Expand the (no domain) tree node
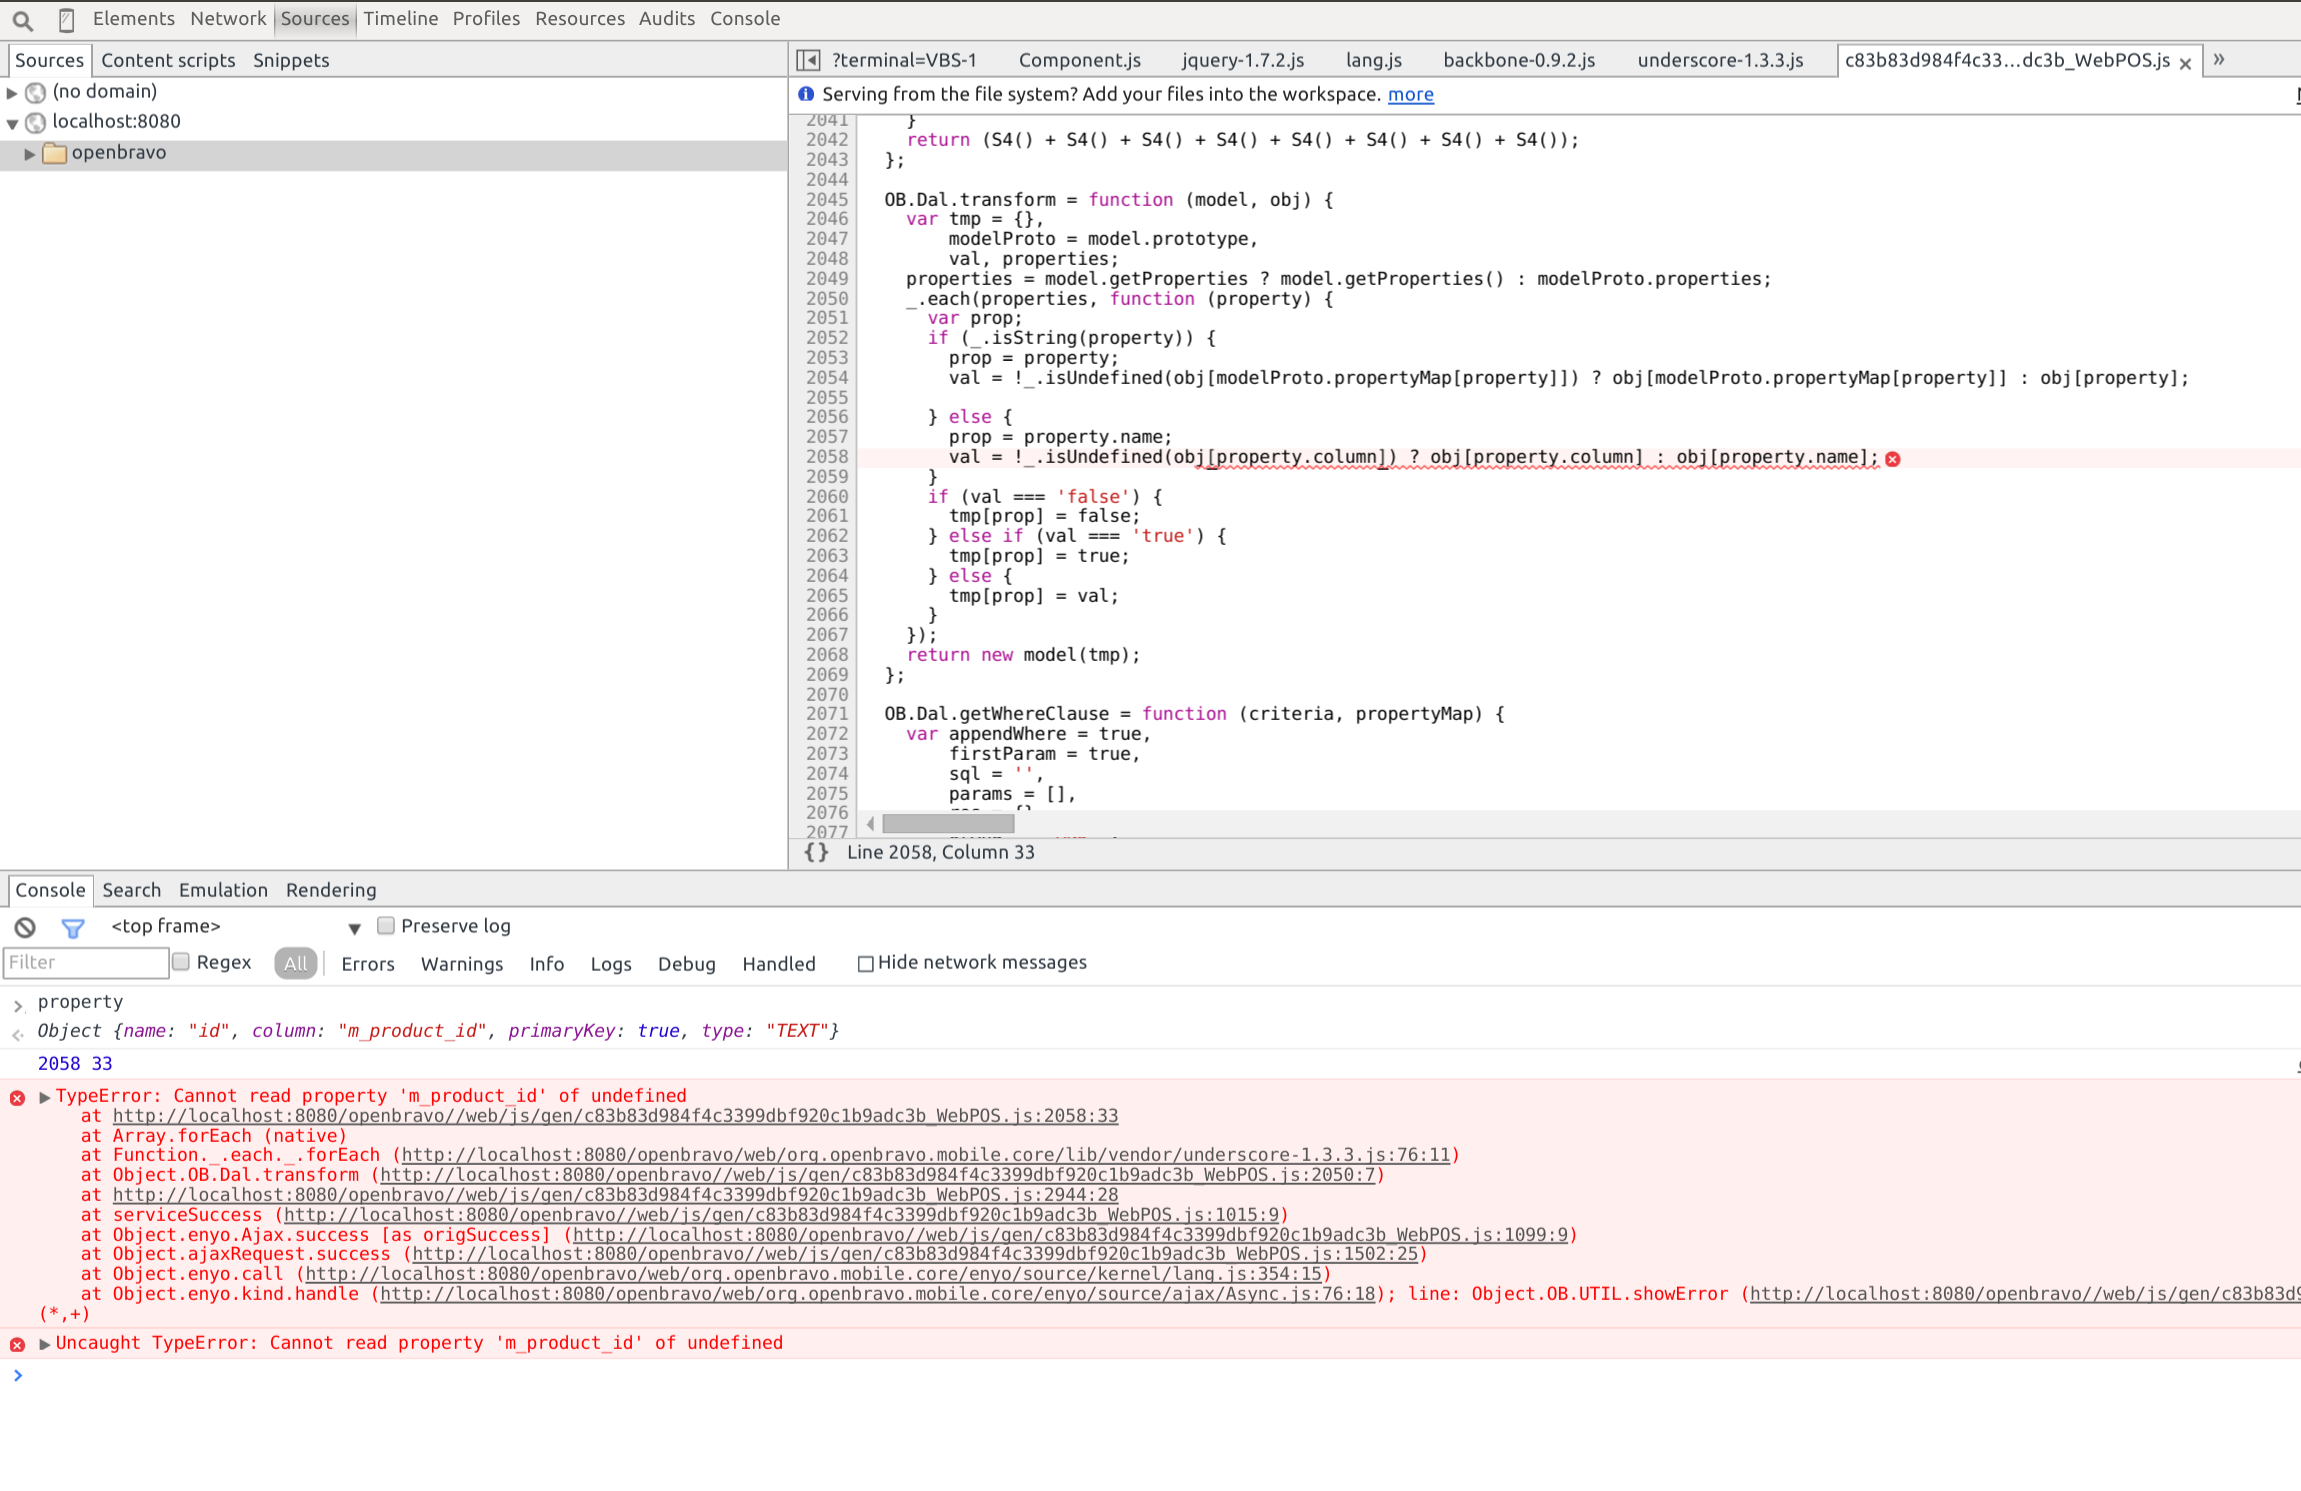Viewport: 2301px width, 1491px height. point(12,92)
